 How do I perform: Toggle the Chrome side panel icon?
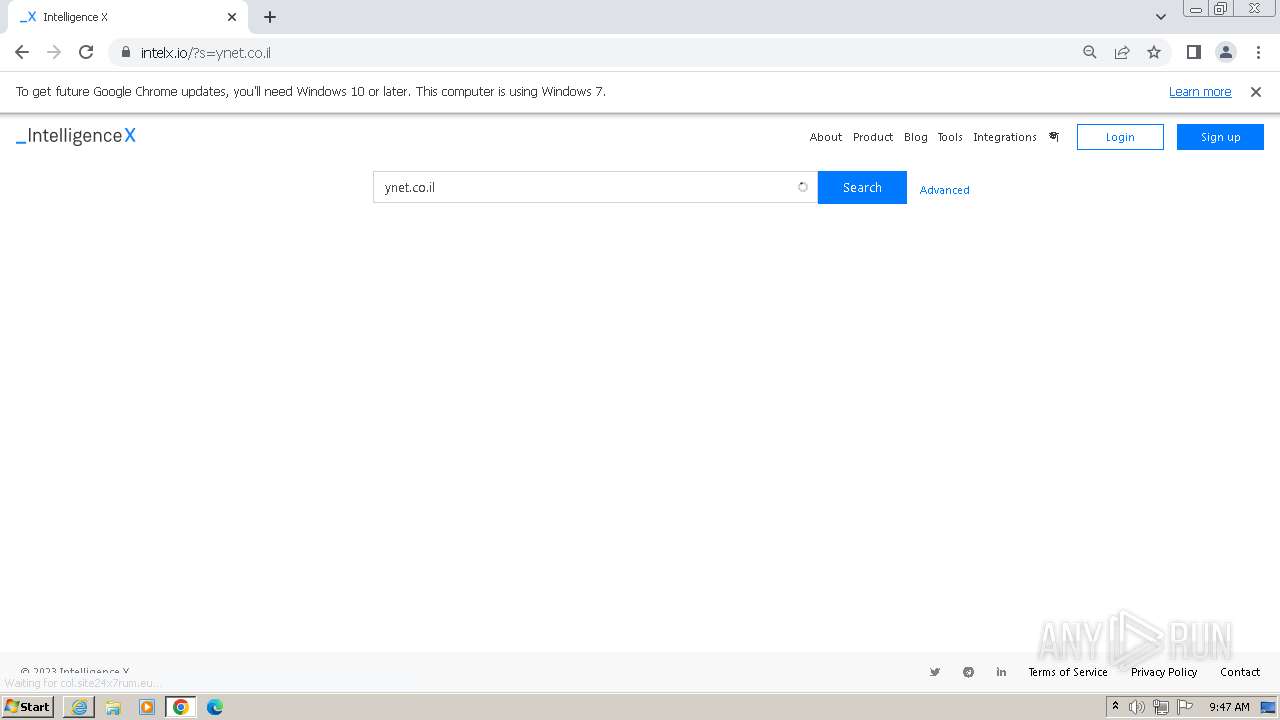pos(1194,52)
